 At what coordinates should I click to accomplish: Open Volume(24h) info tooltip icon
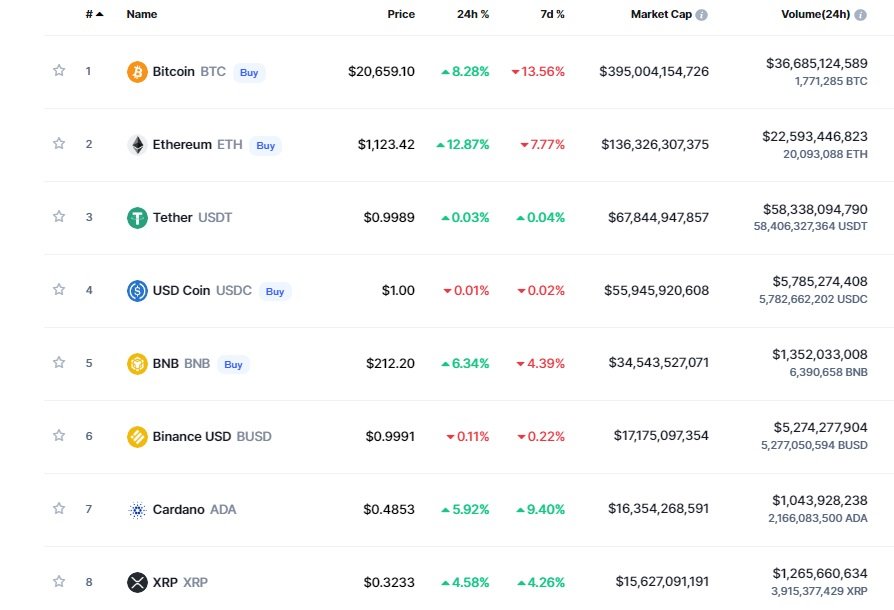coord(860,15)
